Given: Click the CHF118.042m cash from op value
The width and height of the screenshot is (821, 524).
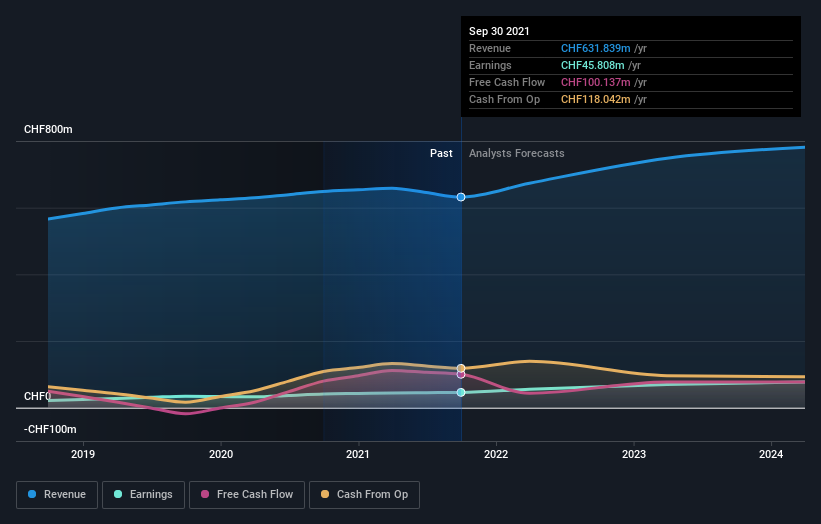Looking at the screenshot, I should (x=595, y=99).
